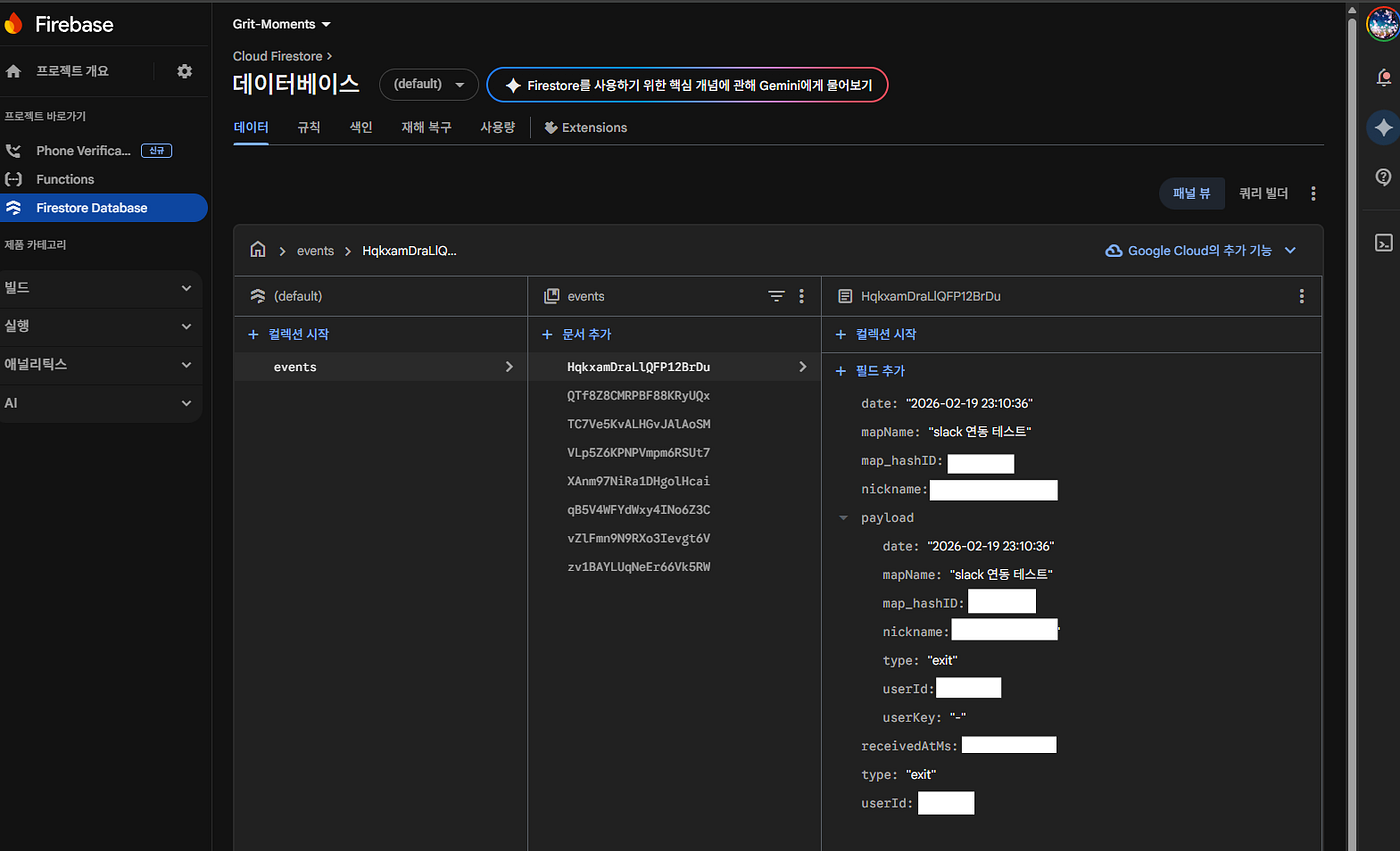Open the Functions sidebar item

point(64,179)
